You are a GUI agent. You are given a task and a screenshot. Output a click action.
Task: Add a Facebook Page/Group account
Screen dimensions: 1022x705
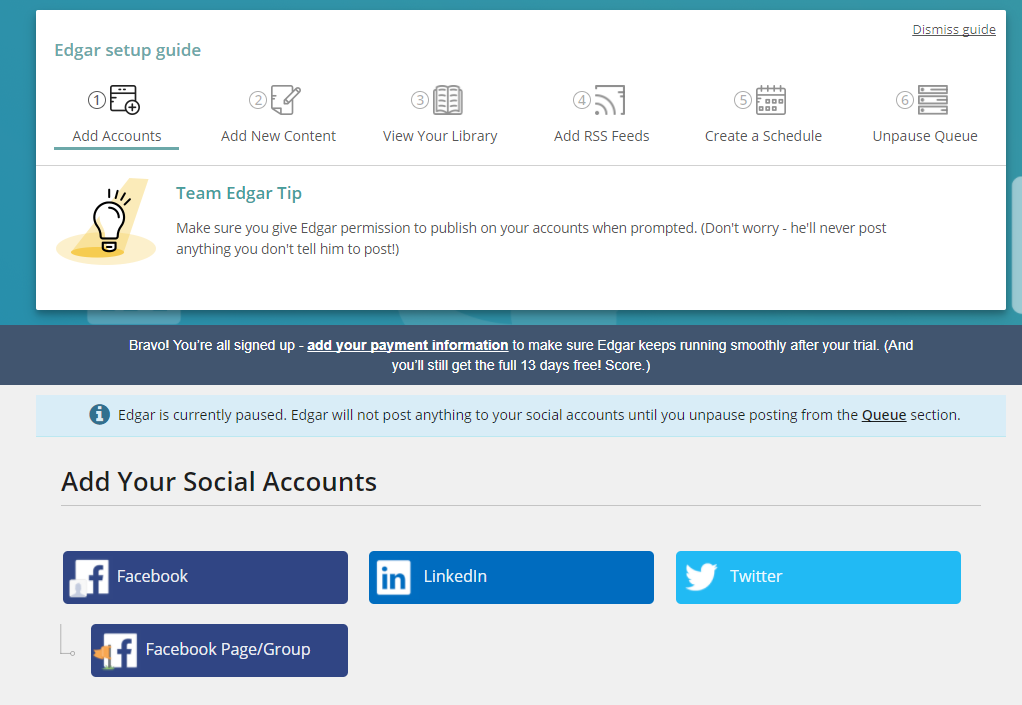(x=219, y=650)
